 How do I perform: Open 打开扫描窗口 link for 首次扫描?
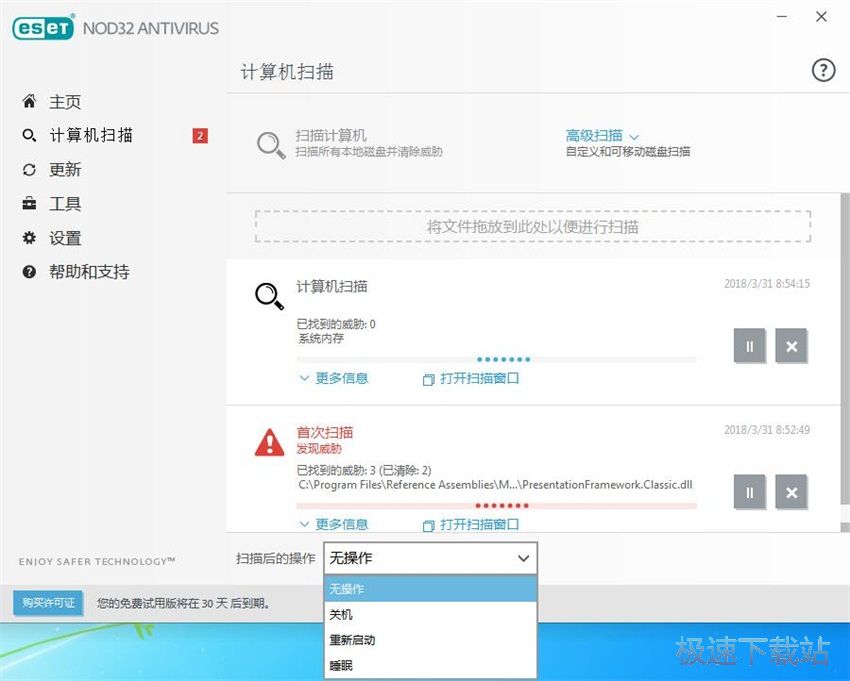pos(479,524)
